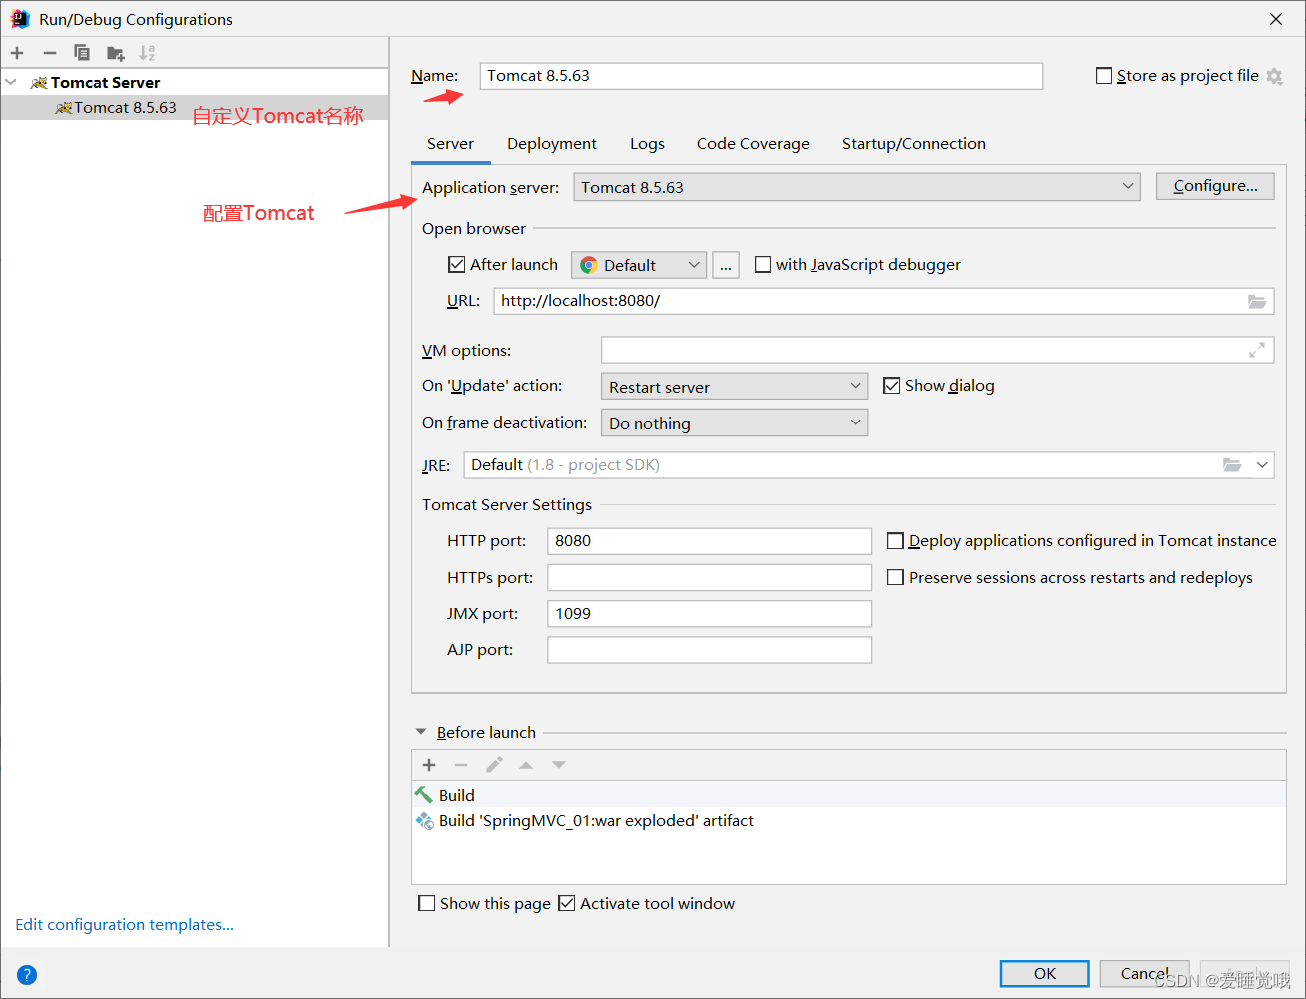Check the Show this page option

pos(427,903)
